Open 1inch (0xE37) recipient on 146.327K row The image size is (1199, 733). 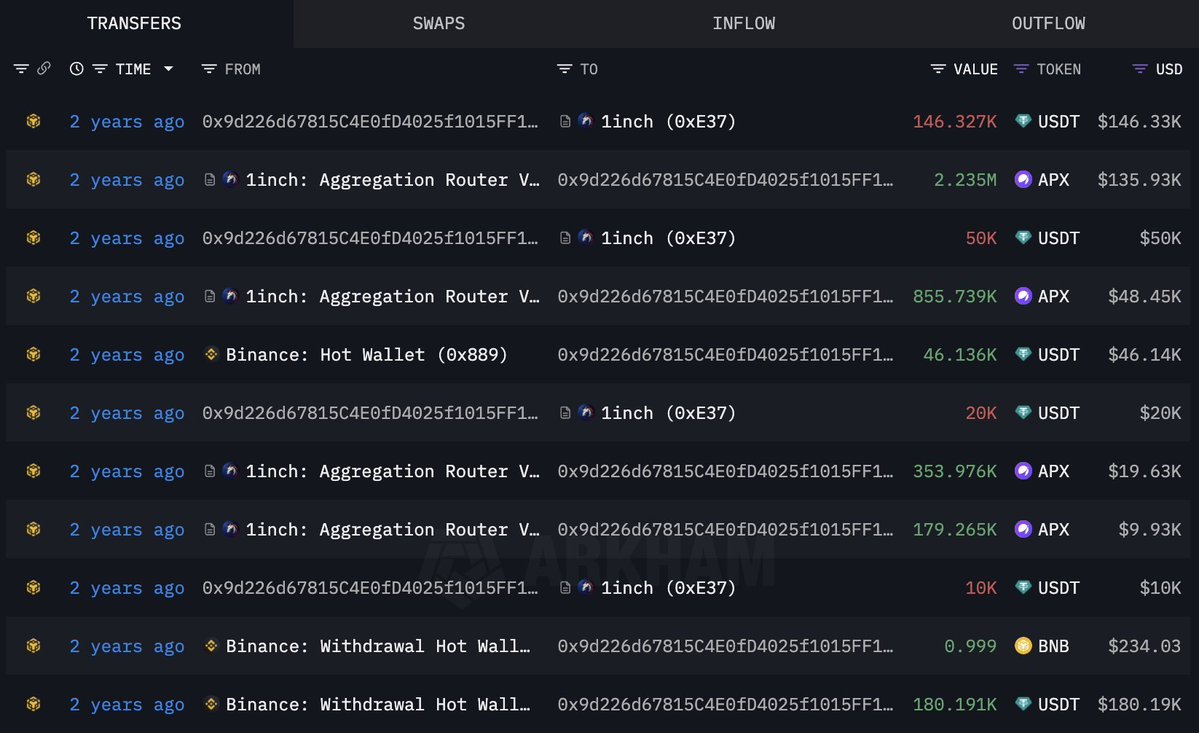668,121
